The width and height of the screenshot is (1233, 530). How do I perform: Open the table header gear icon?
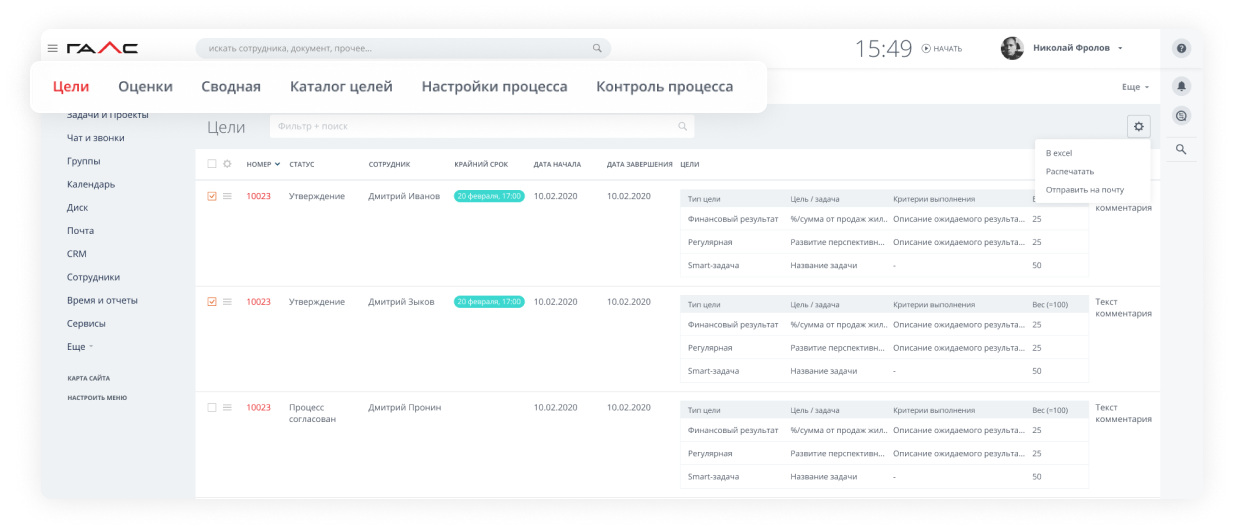click(x=227, y=164)
